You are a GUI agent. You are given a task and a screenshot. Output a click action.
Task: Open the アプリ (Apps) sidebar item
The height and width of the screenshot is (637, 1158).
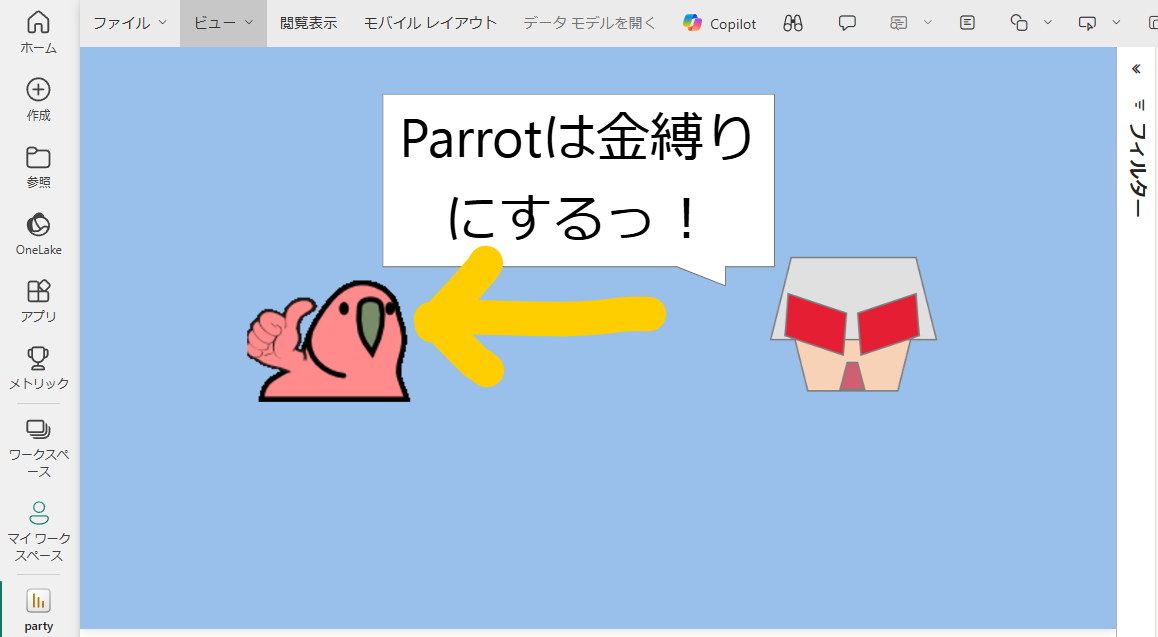click(38, 300)
